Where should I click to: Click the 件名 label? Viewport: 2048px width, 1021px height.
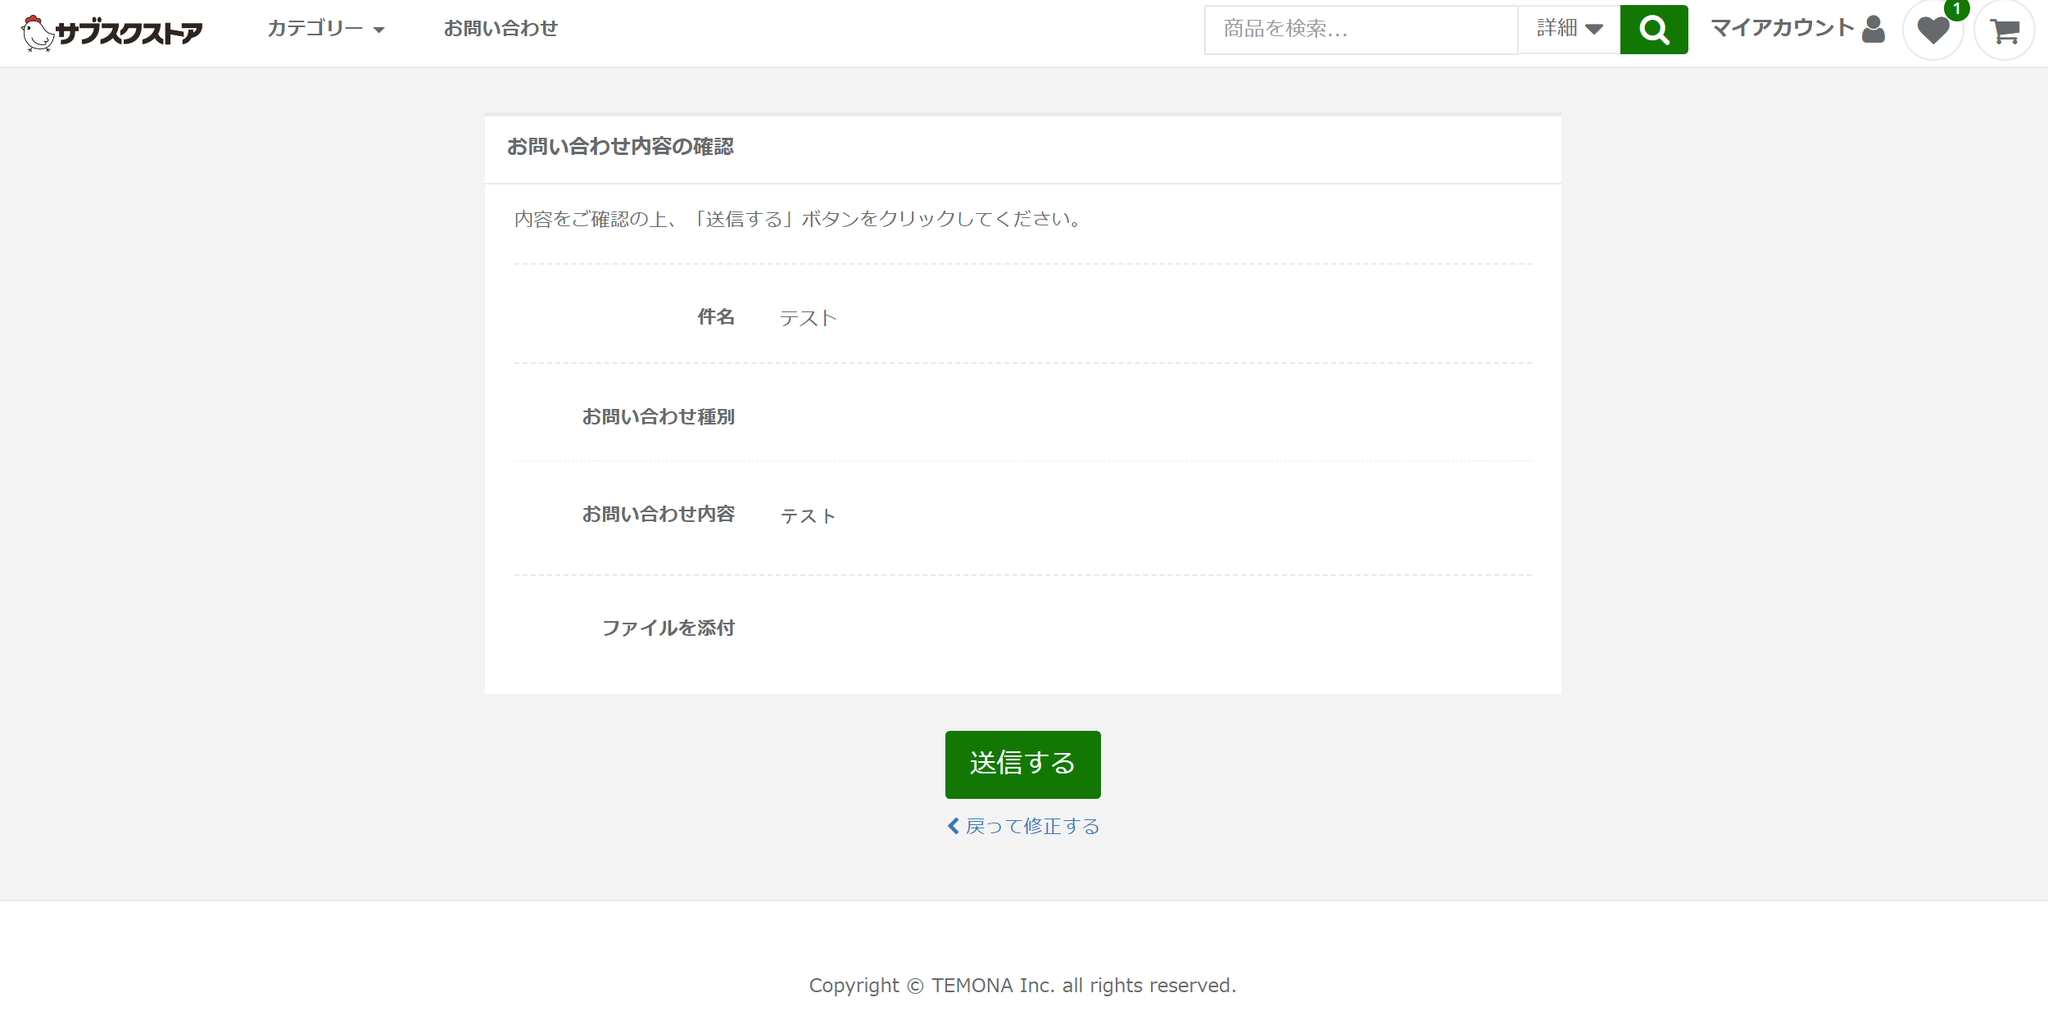coord(716,317)
